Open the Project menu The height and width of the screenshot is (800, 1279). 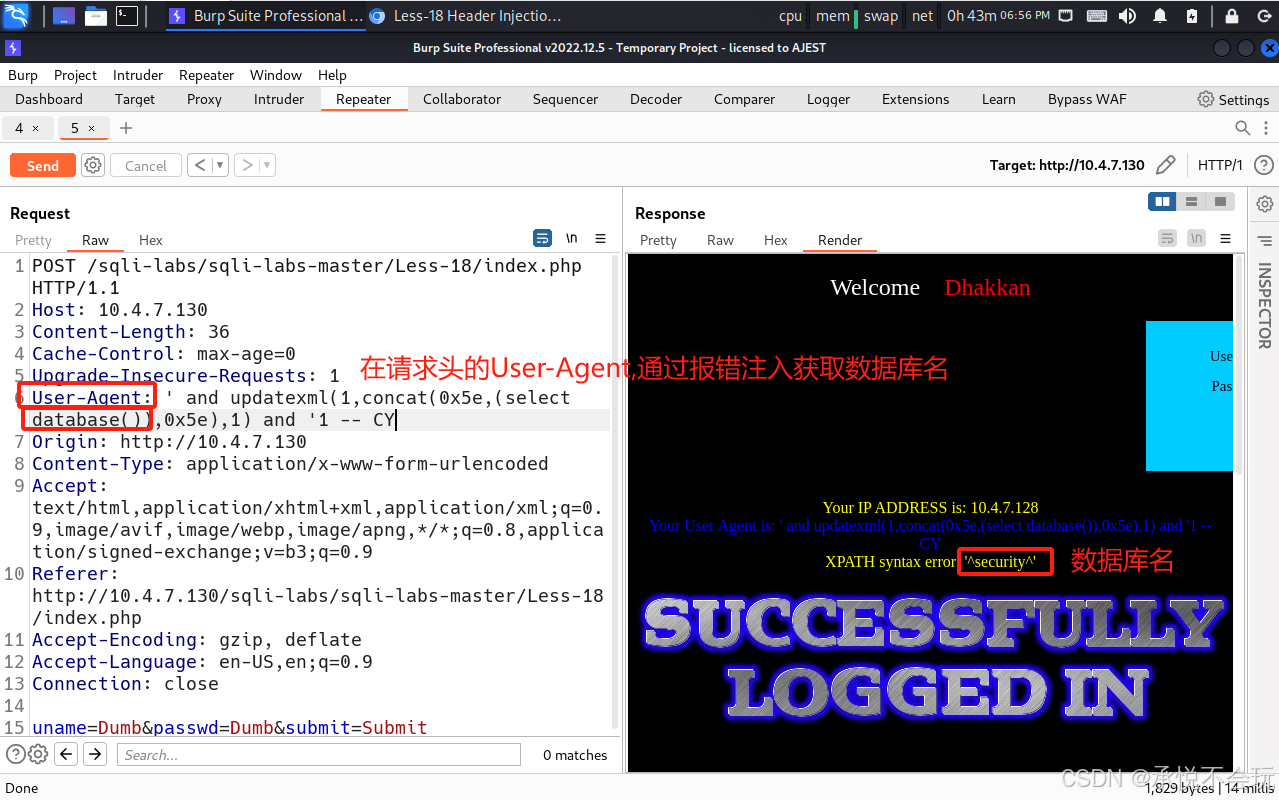tap(75, 75)
